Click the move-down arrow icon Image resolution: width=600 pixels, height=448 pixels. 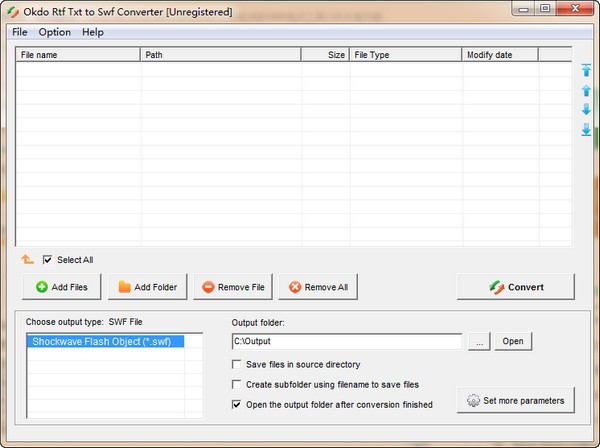click(x=586, y=109)
